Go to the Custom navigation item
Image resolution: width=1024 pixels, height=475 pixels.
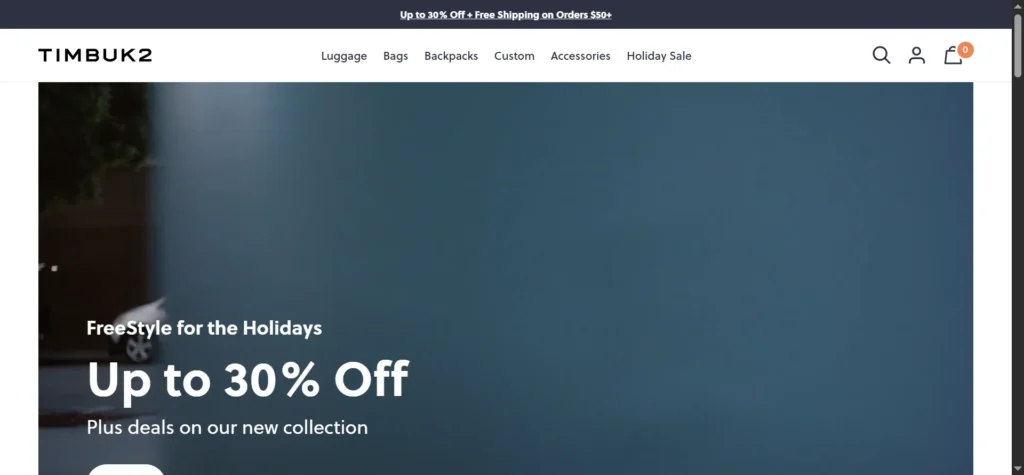point(514,56)
